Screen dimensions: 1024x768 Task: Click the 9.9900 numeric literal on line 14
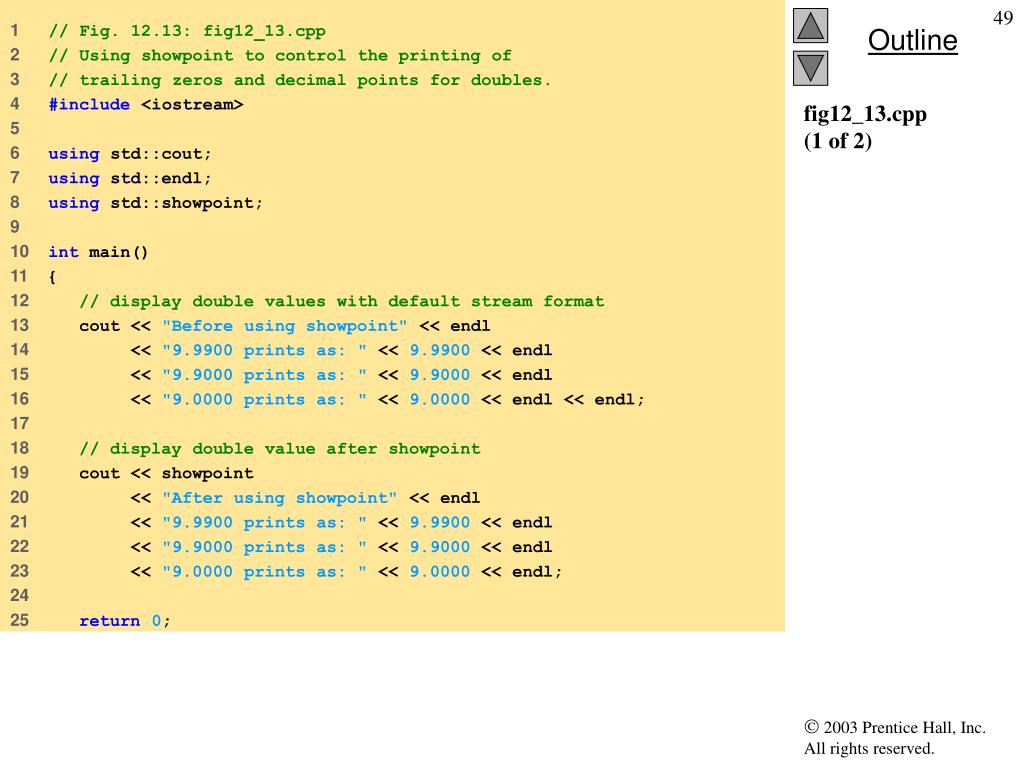tap(440, 351)
